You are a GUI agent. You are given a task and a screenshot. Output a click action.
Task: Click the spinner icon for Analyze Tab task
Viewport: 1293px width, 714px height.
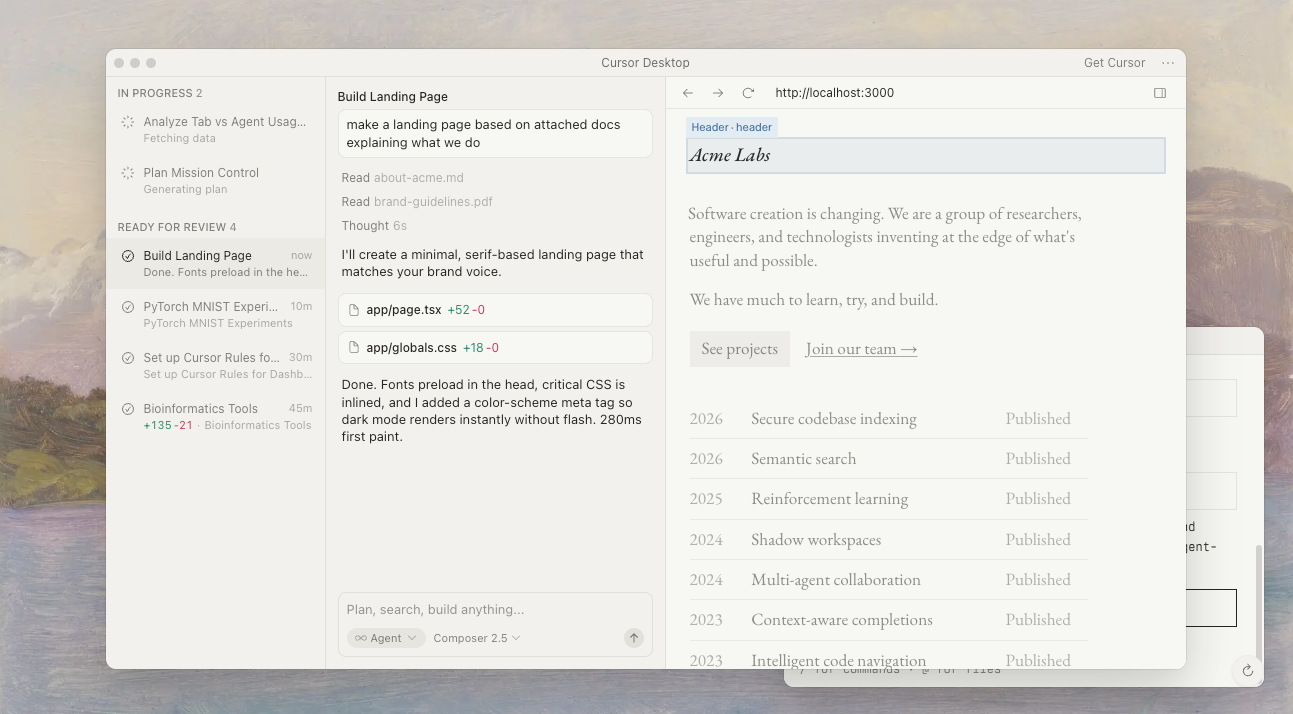coord(128,122)
